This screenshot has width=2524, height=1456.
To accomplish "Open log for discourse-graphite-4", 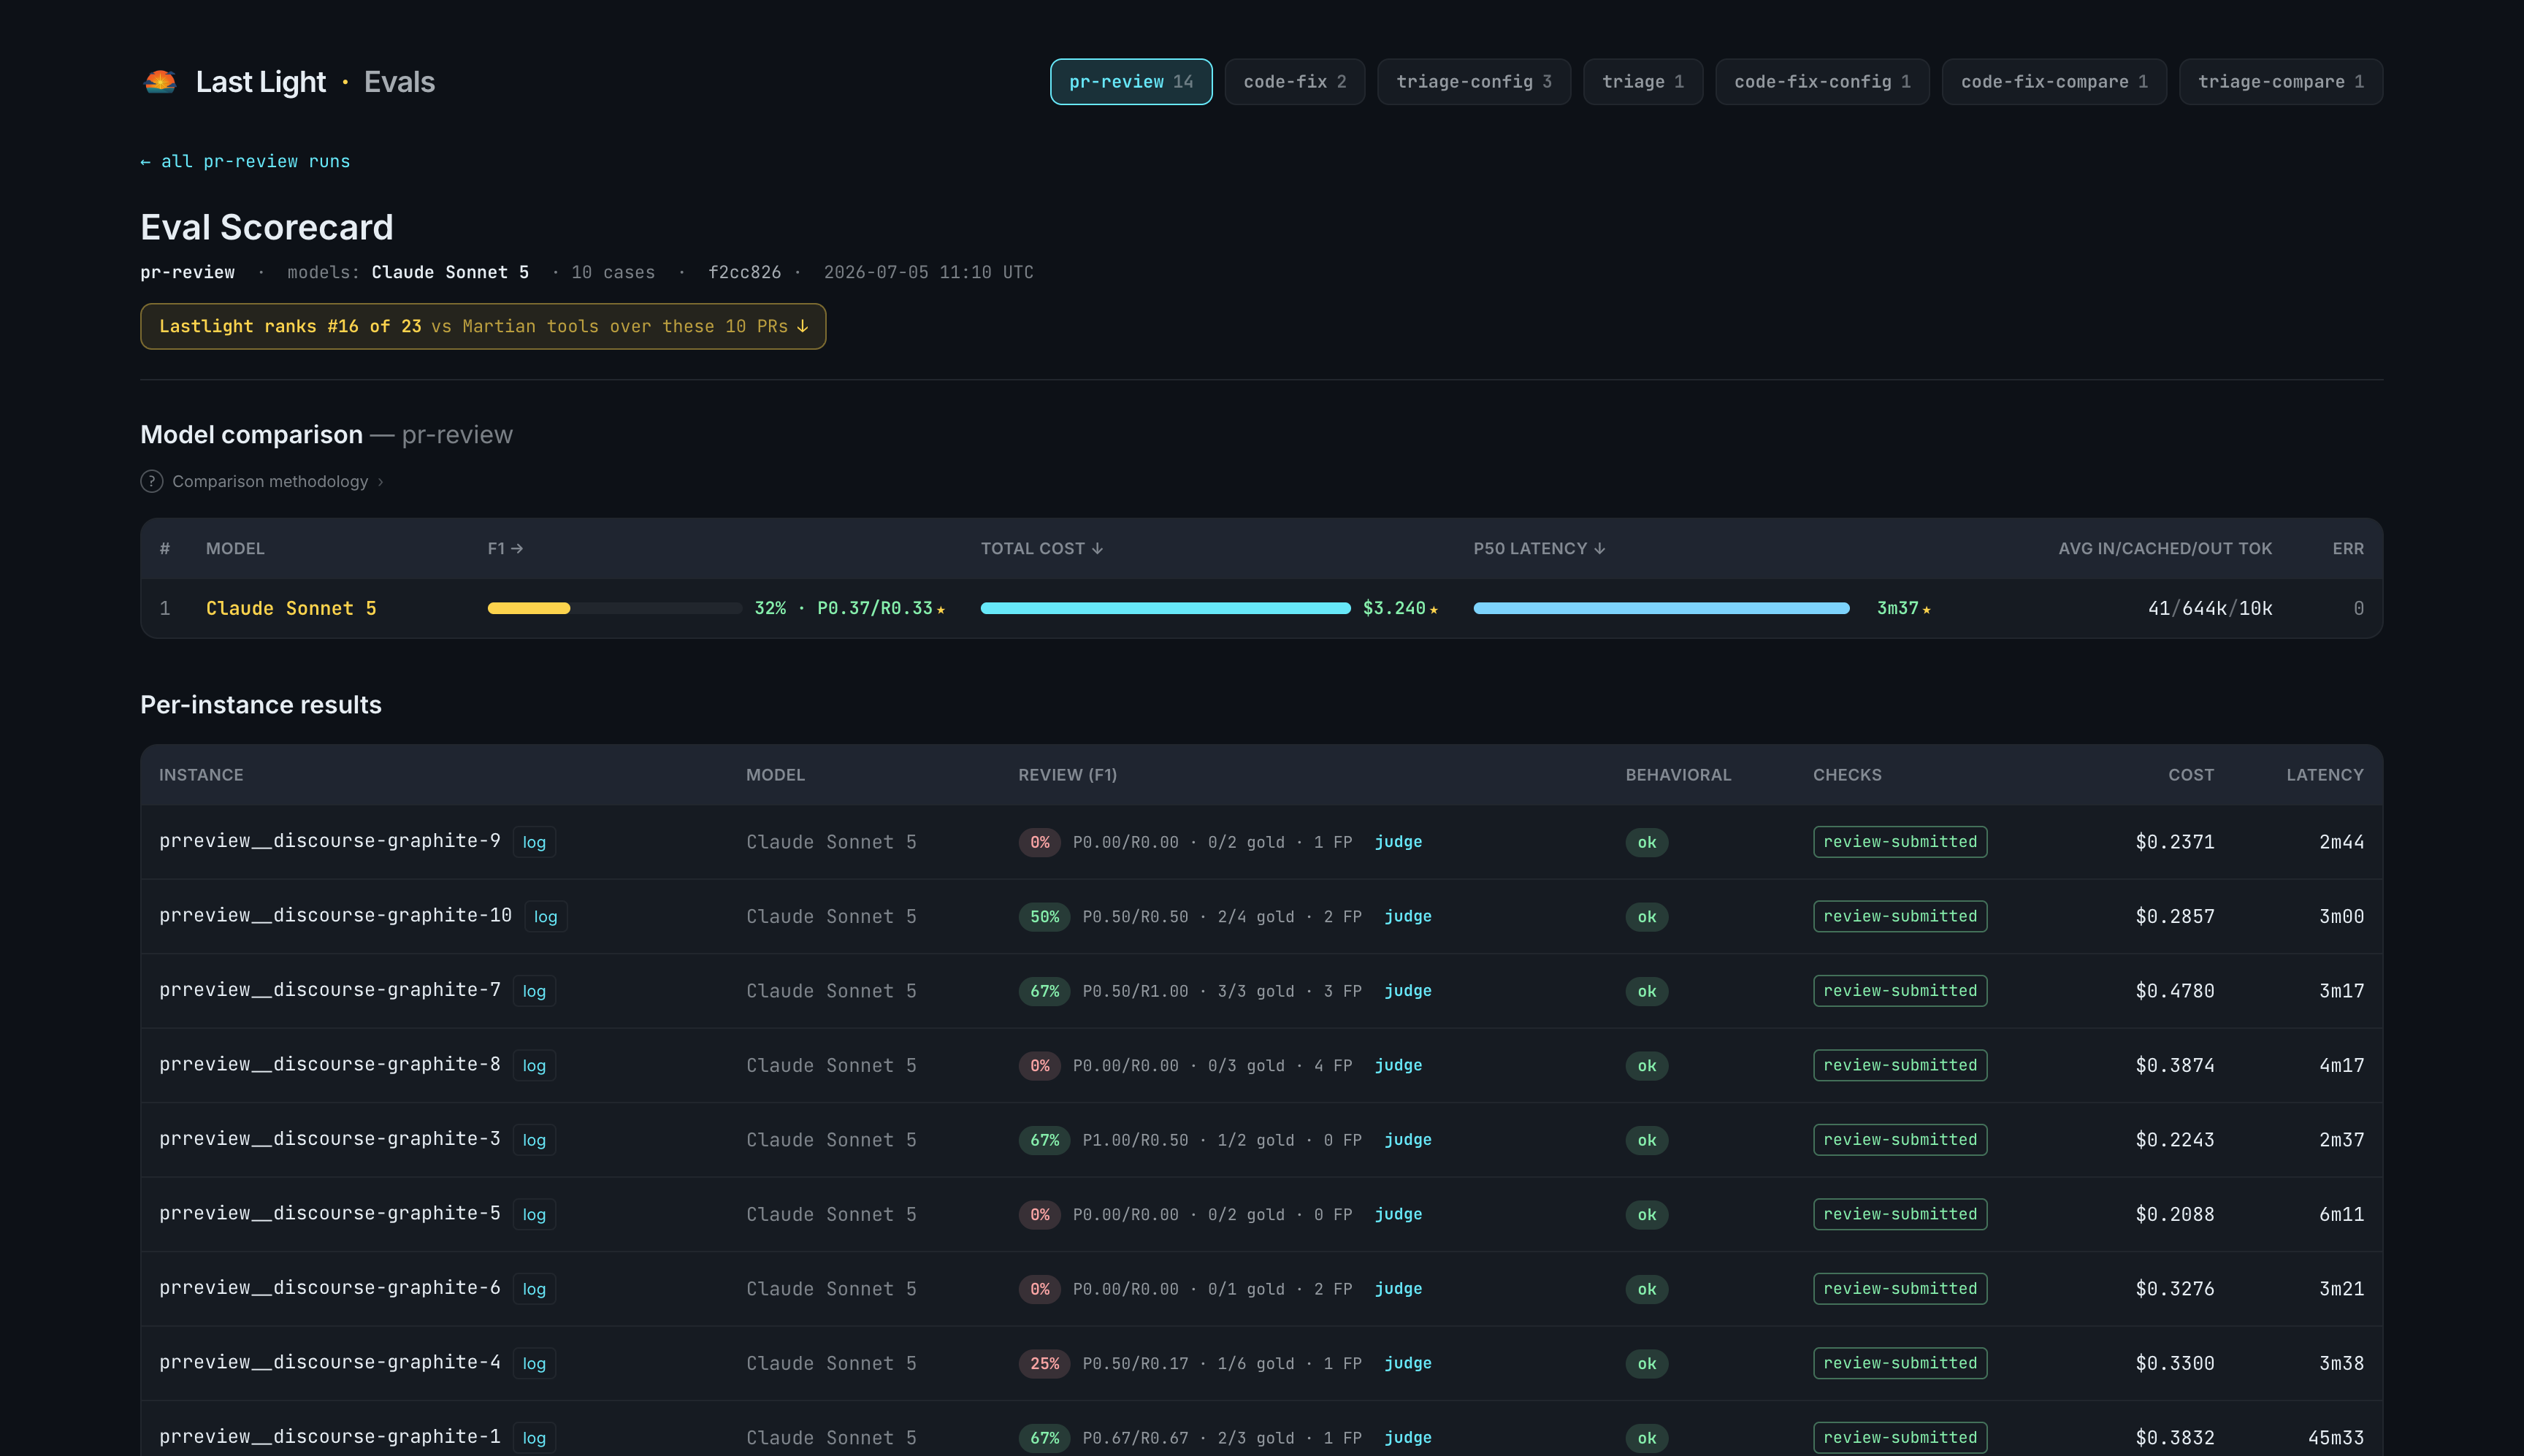I will [x=534, y=1364].
